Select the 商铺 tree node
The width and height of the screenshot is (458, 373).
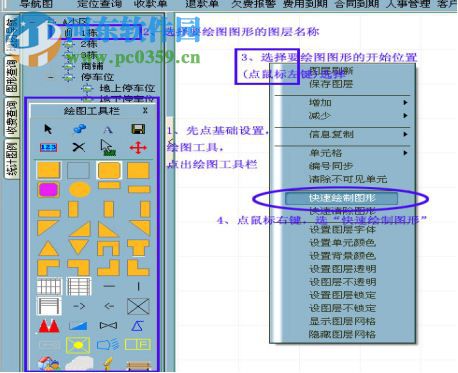click(x=93, y=66)
